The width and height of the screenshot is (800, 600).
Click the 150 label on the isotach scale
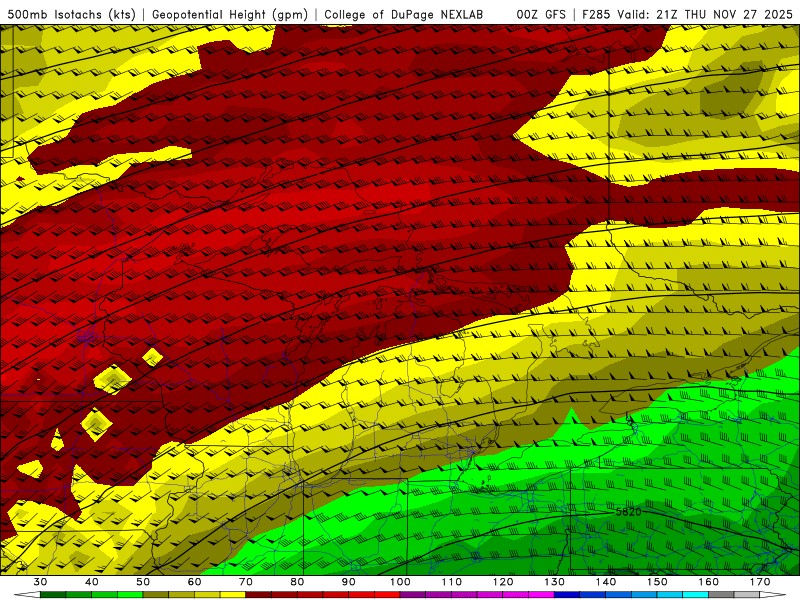click(x=657, y=582)
